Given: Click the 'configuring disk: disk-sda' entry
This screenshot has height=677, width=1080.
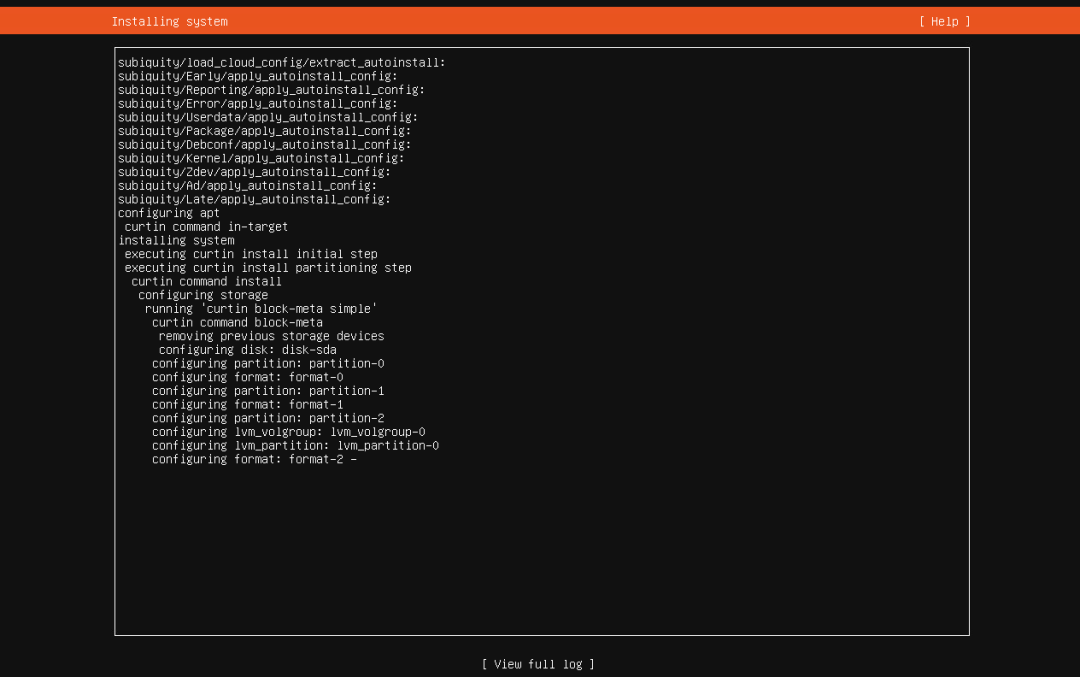Looking at the screenshot, I should (247, 350).
